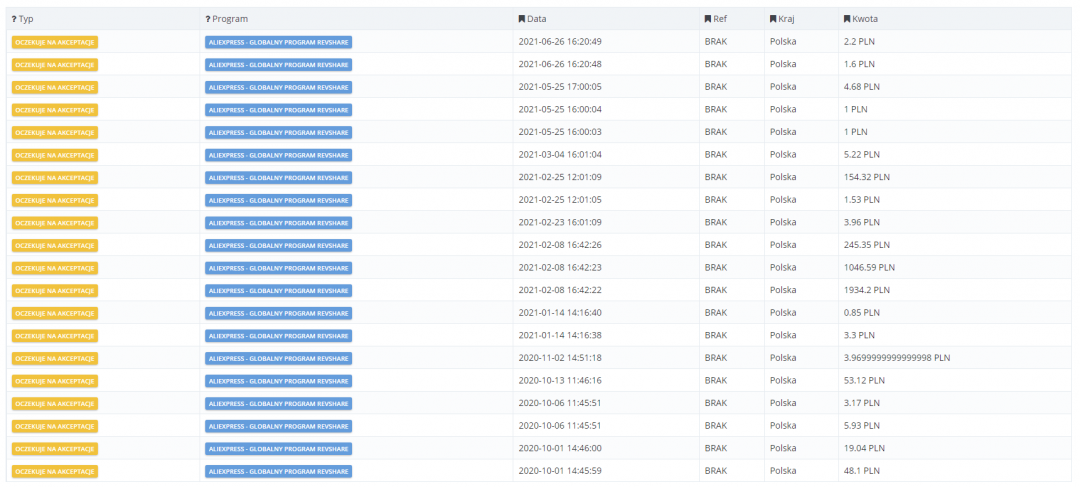
Task: Click the AliExpress program badge in the 245.35 PLN row
Action: click(x=278, y=245)
